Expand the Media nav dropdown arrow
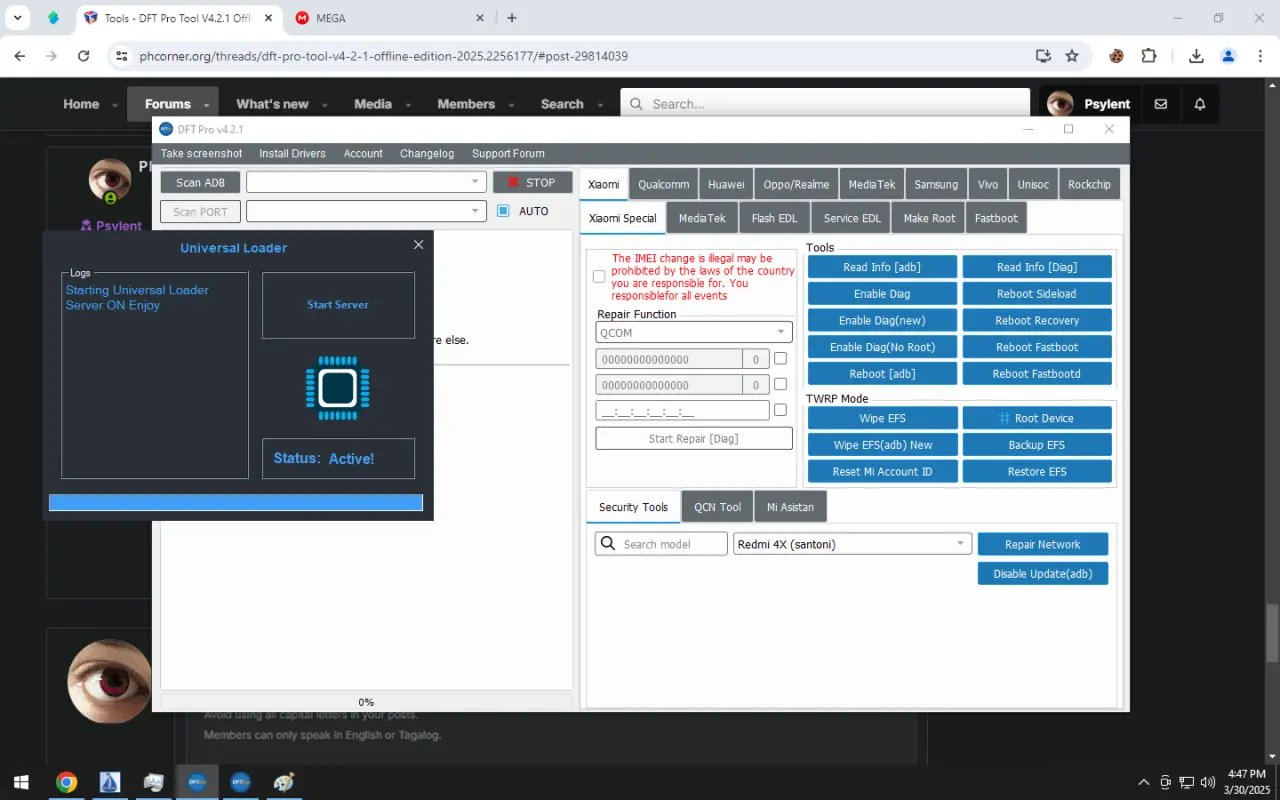Image resolution: width=1280 pixels, height=800 pixels. (407, 105)
